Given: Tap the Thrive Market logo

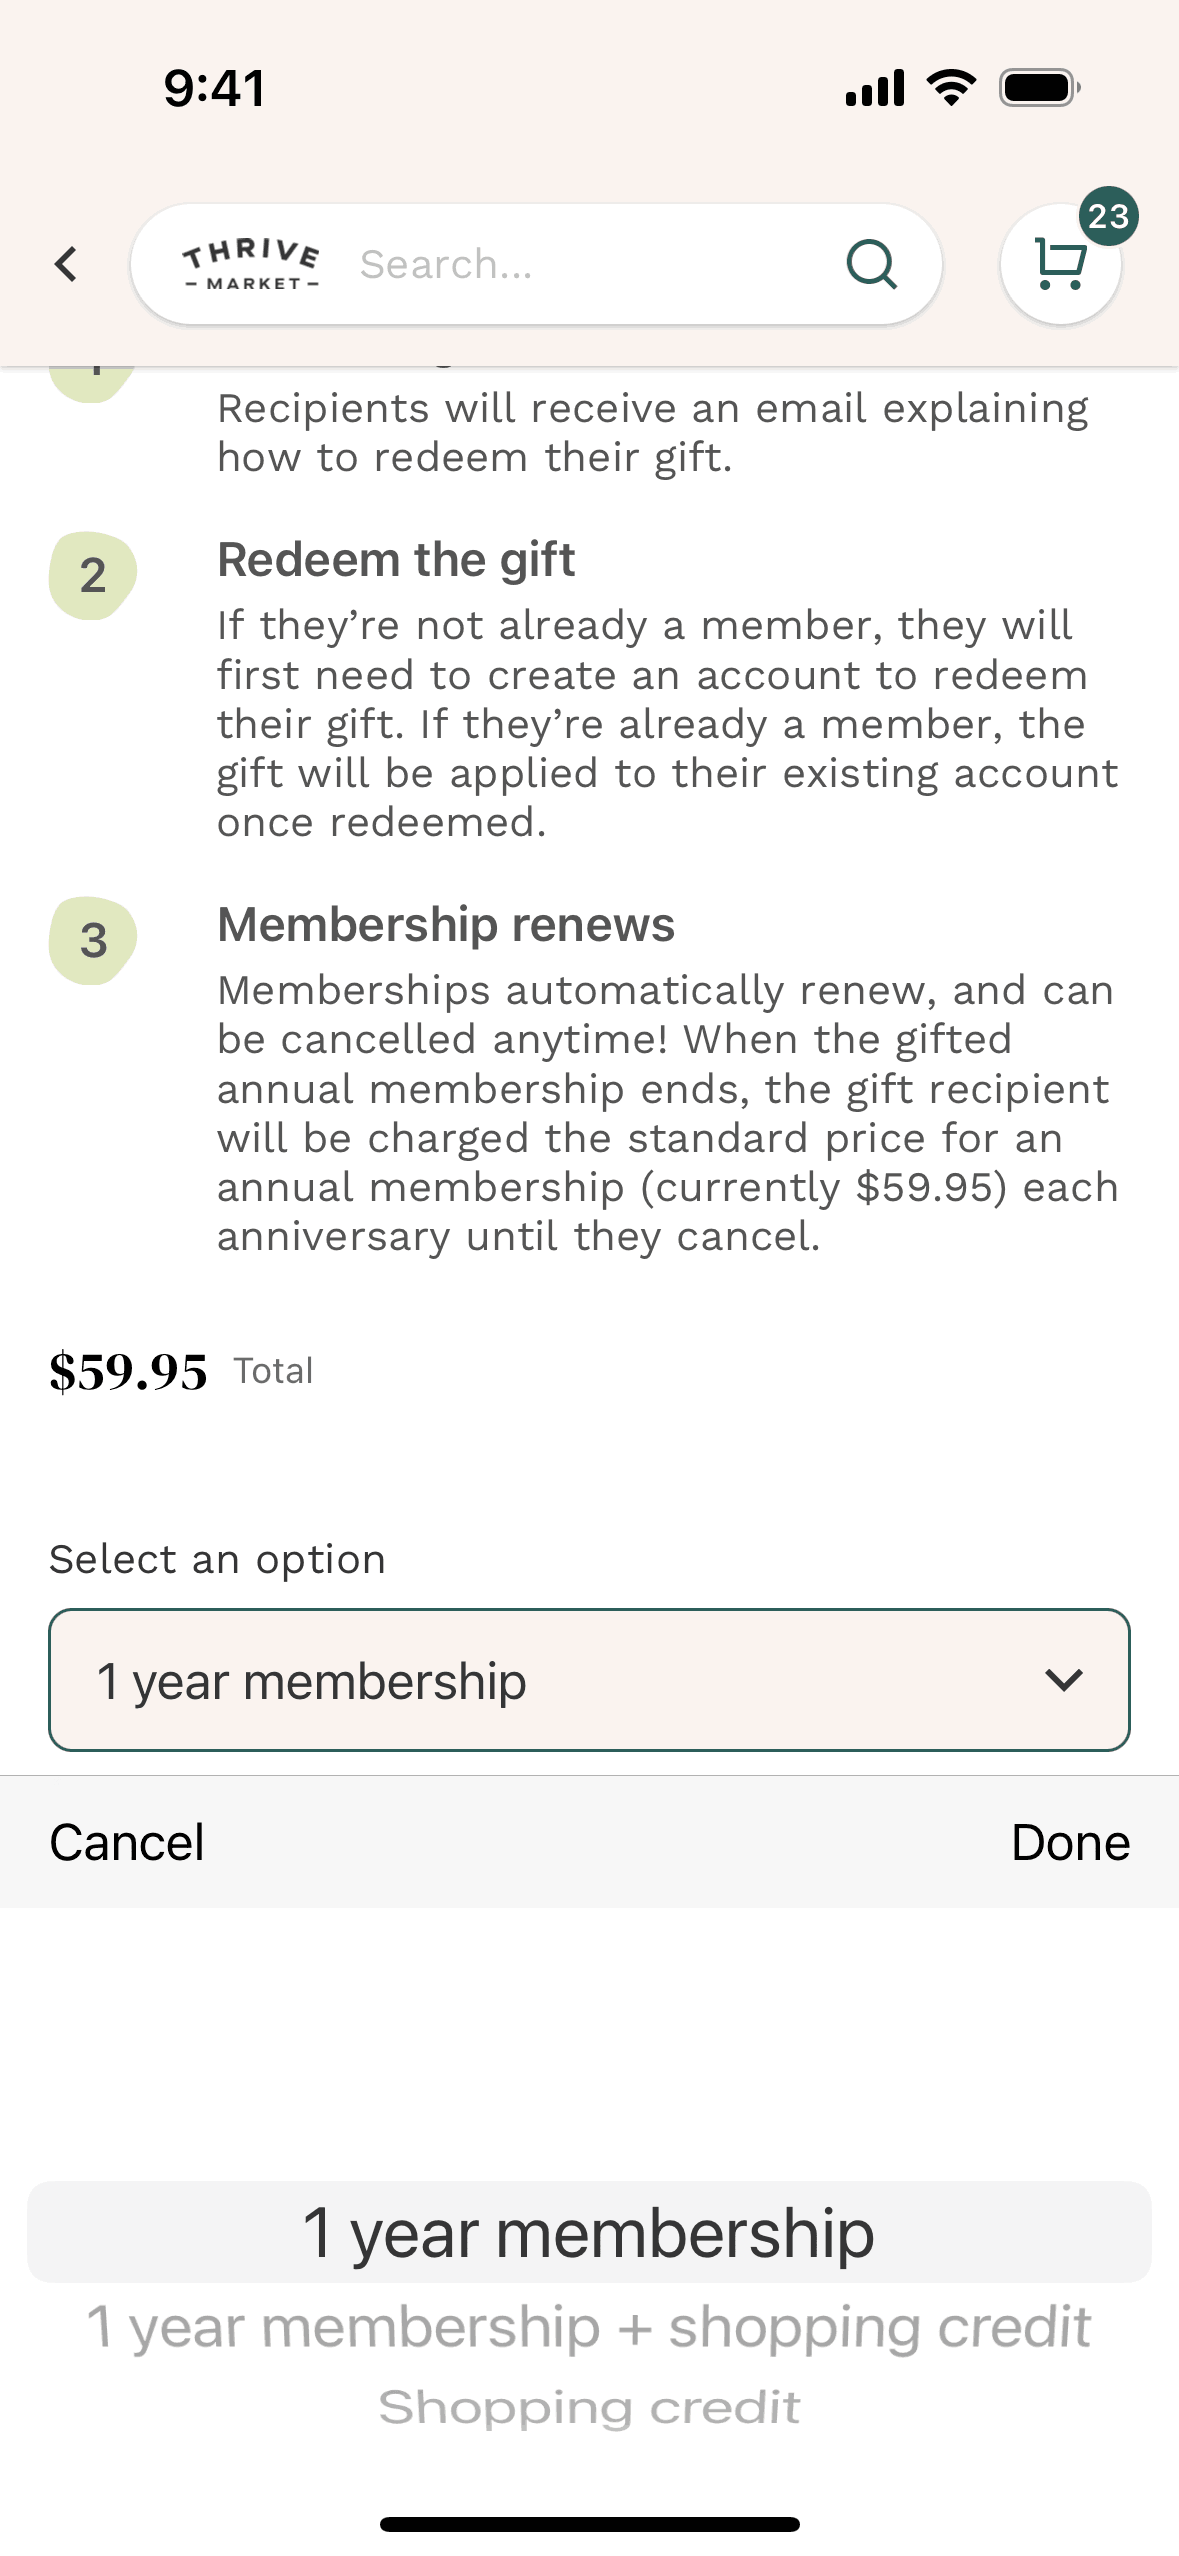Looking at the screenshot, I should [251, 265].
